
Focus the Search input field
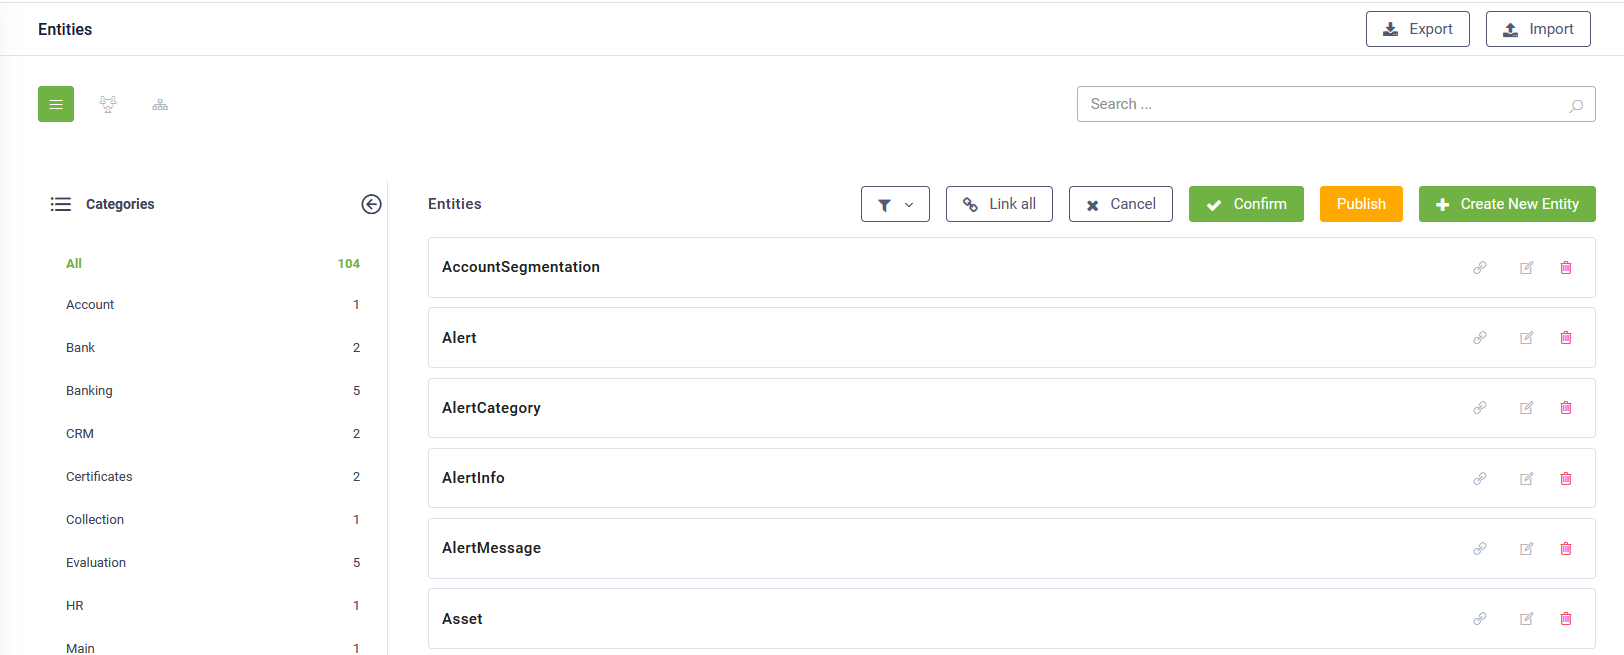coord(1325,104)
